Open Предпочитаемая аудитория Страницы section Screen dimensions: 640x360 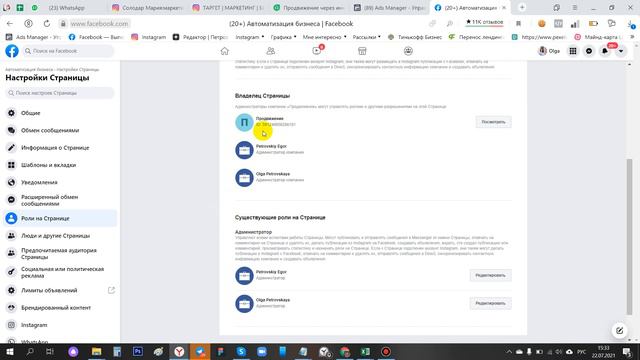(x=60, y=253)
